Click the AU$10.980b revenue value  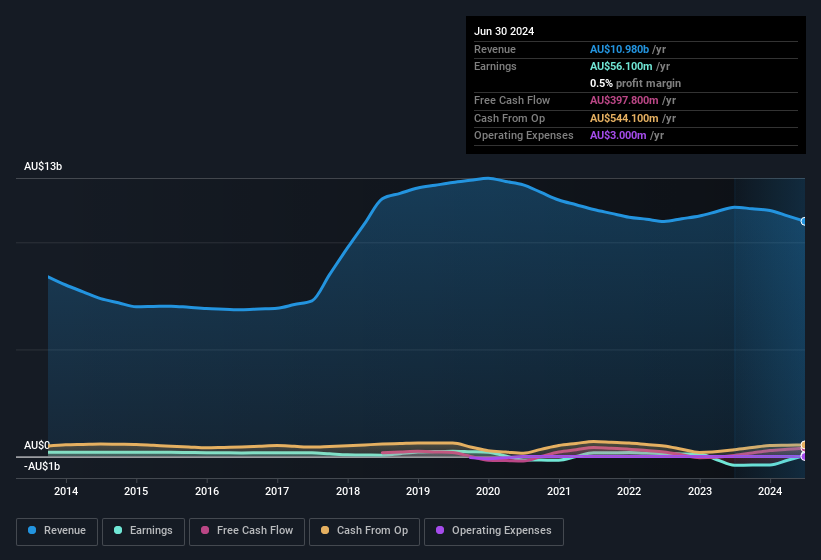pyautogui.click(x=619, y=49)
